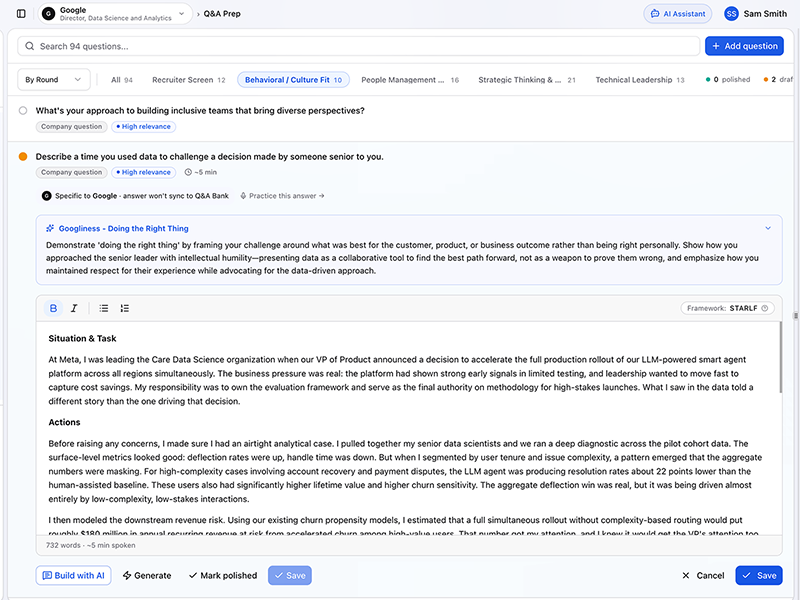The width and height of the screenshot is (800, 600).
Task: Click High relevance tag on inclusive teams row
Action: 143,127
